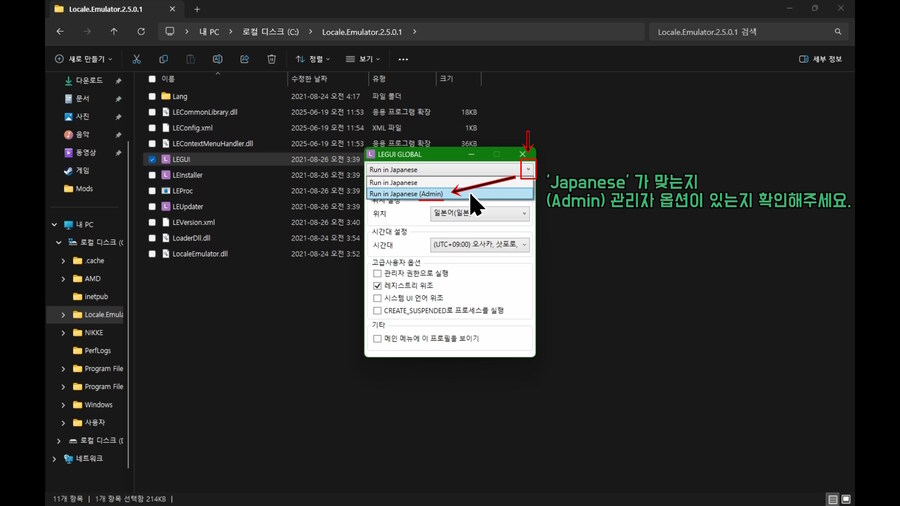
Task: Toggle the 시스템 UI 언어 위조 checkbox
Action: click(377, 298)
